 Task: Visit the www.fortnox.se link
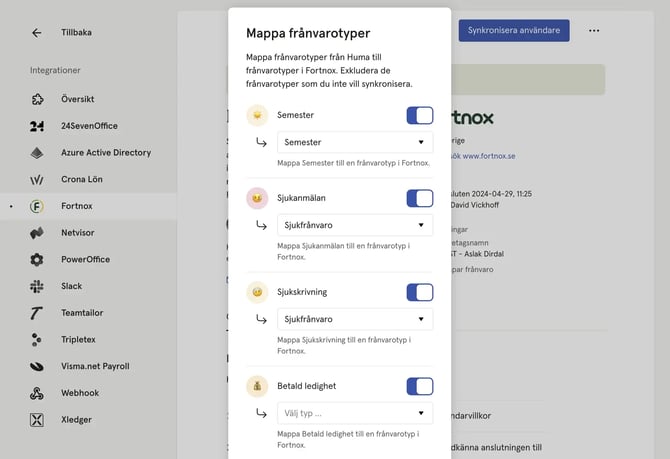click(489, 156)
